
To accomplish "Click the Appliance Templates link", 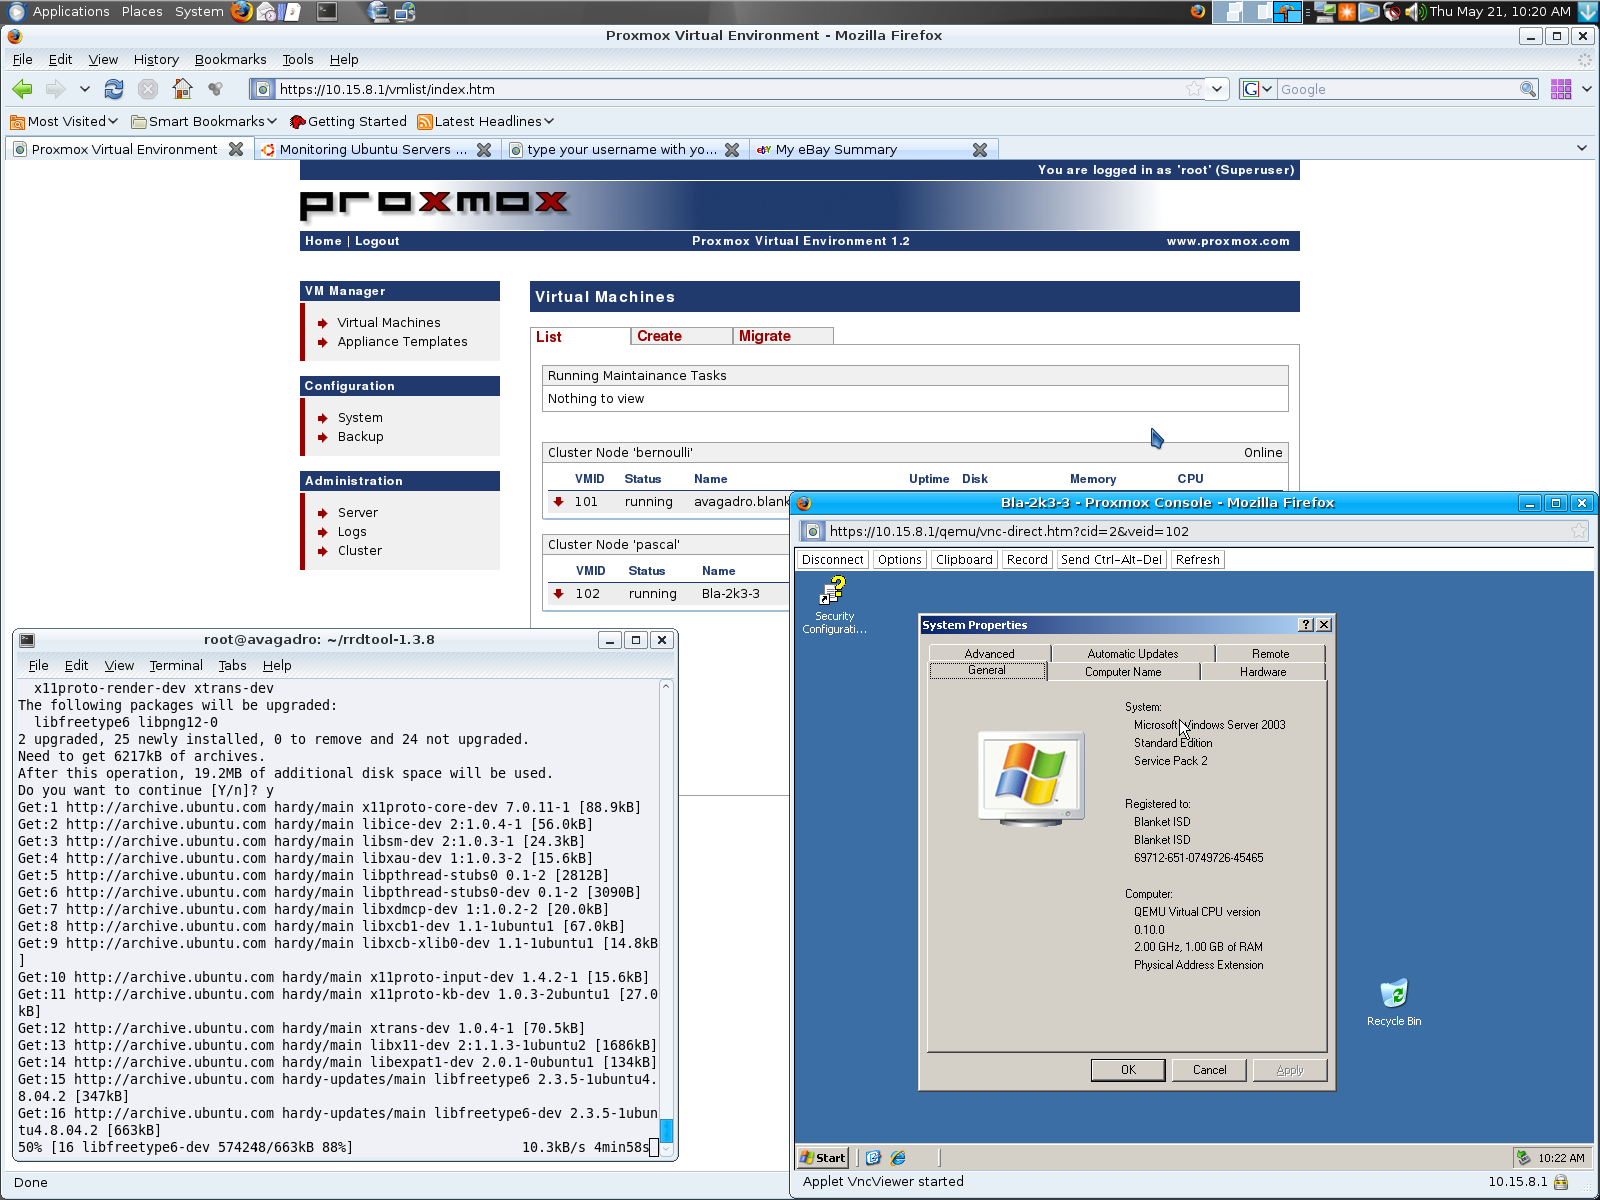I will coord(402,342).
